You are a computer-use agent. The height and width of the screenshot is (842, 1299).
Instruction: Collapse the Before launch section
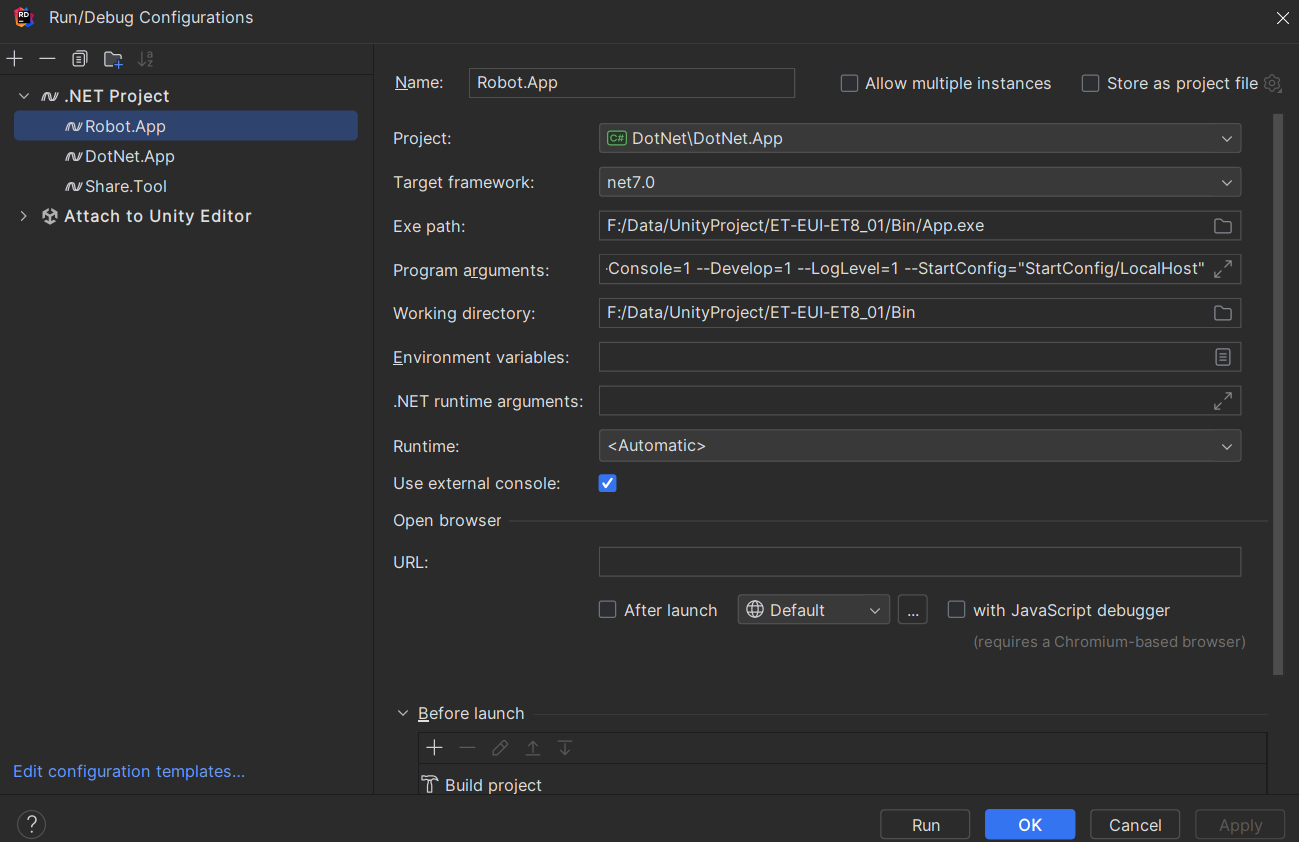point(403,713)
